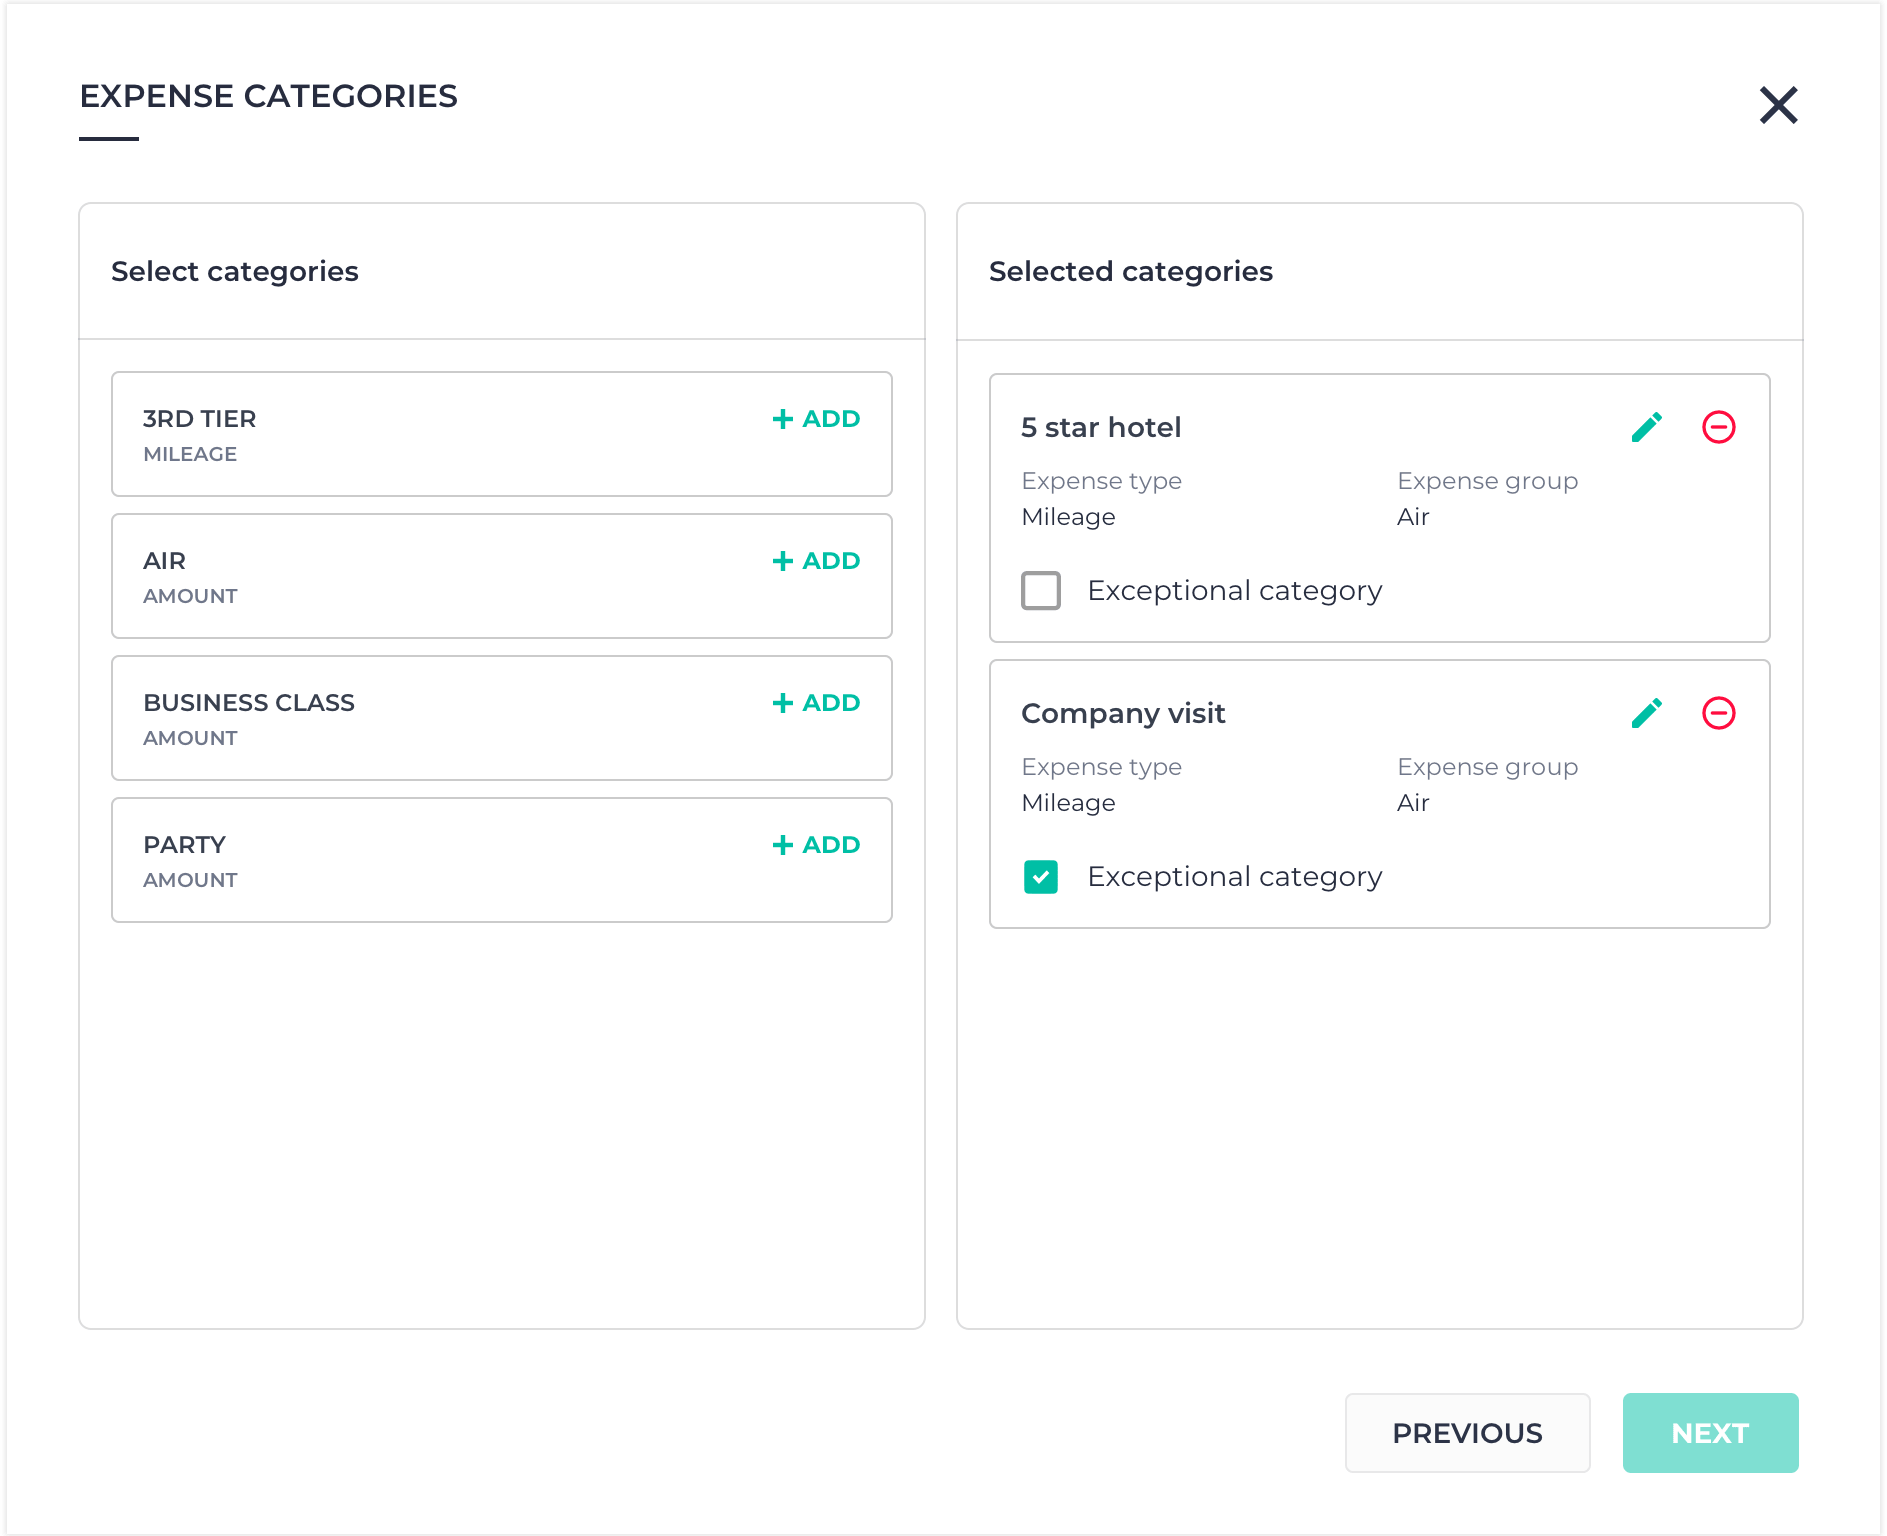The image size is (1887, 1536).
Task: Click the Select categories panel heading
Action: 235,271
